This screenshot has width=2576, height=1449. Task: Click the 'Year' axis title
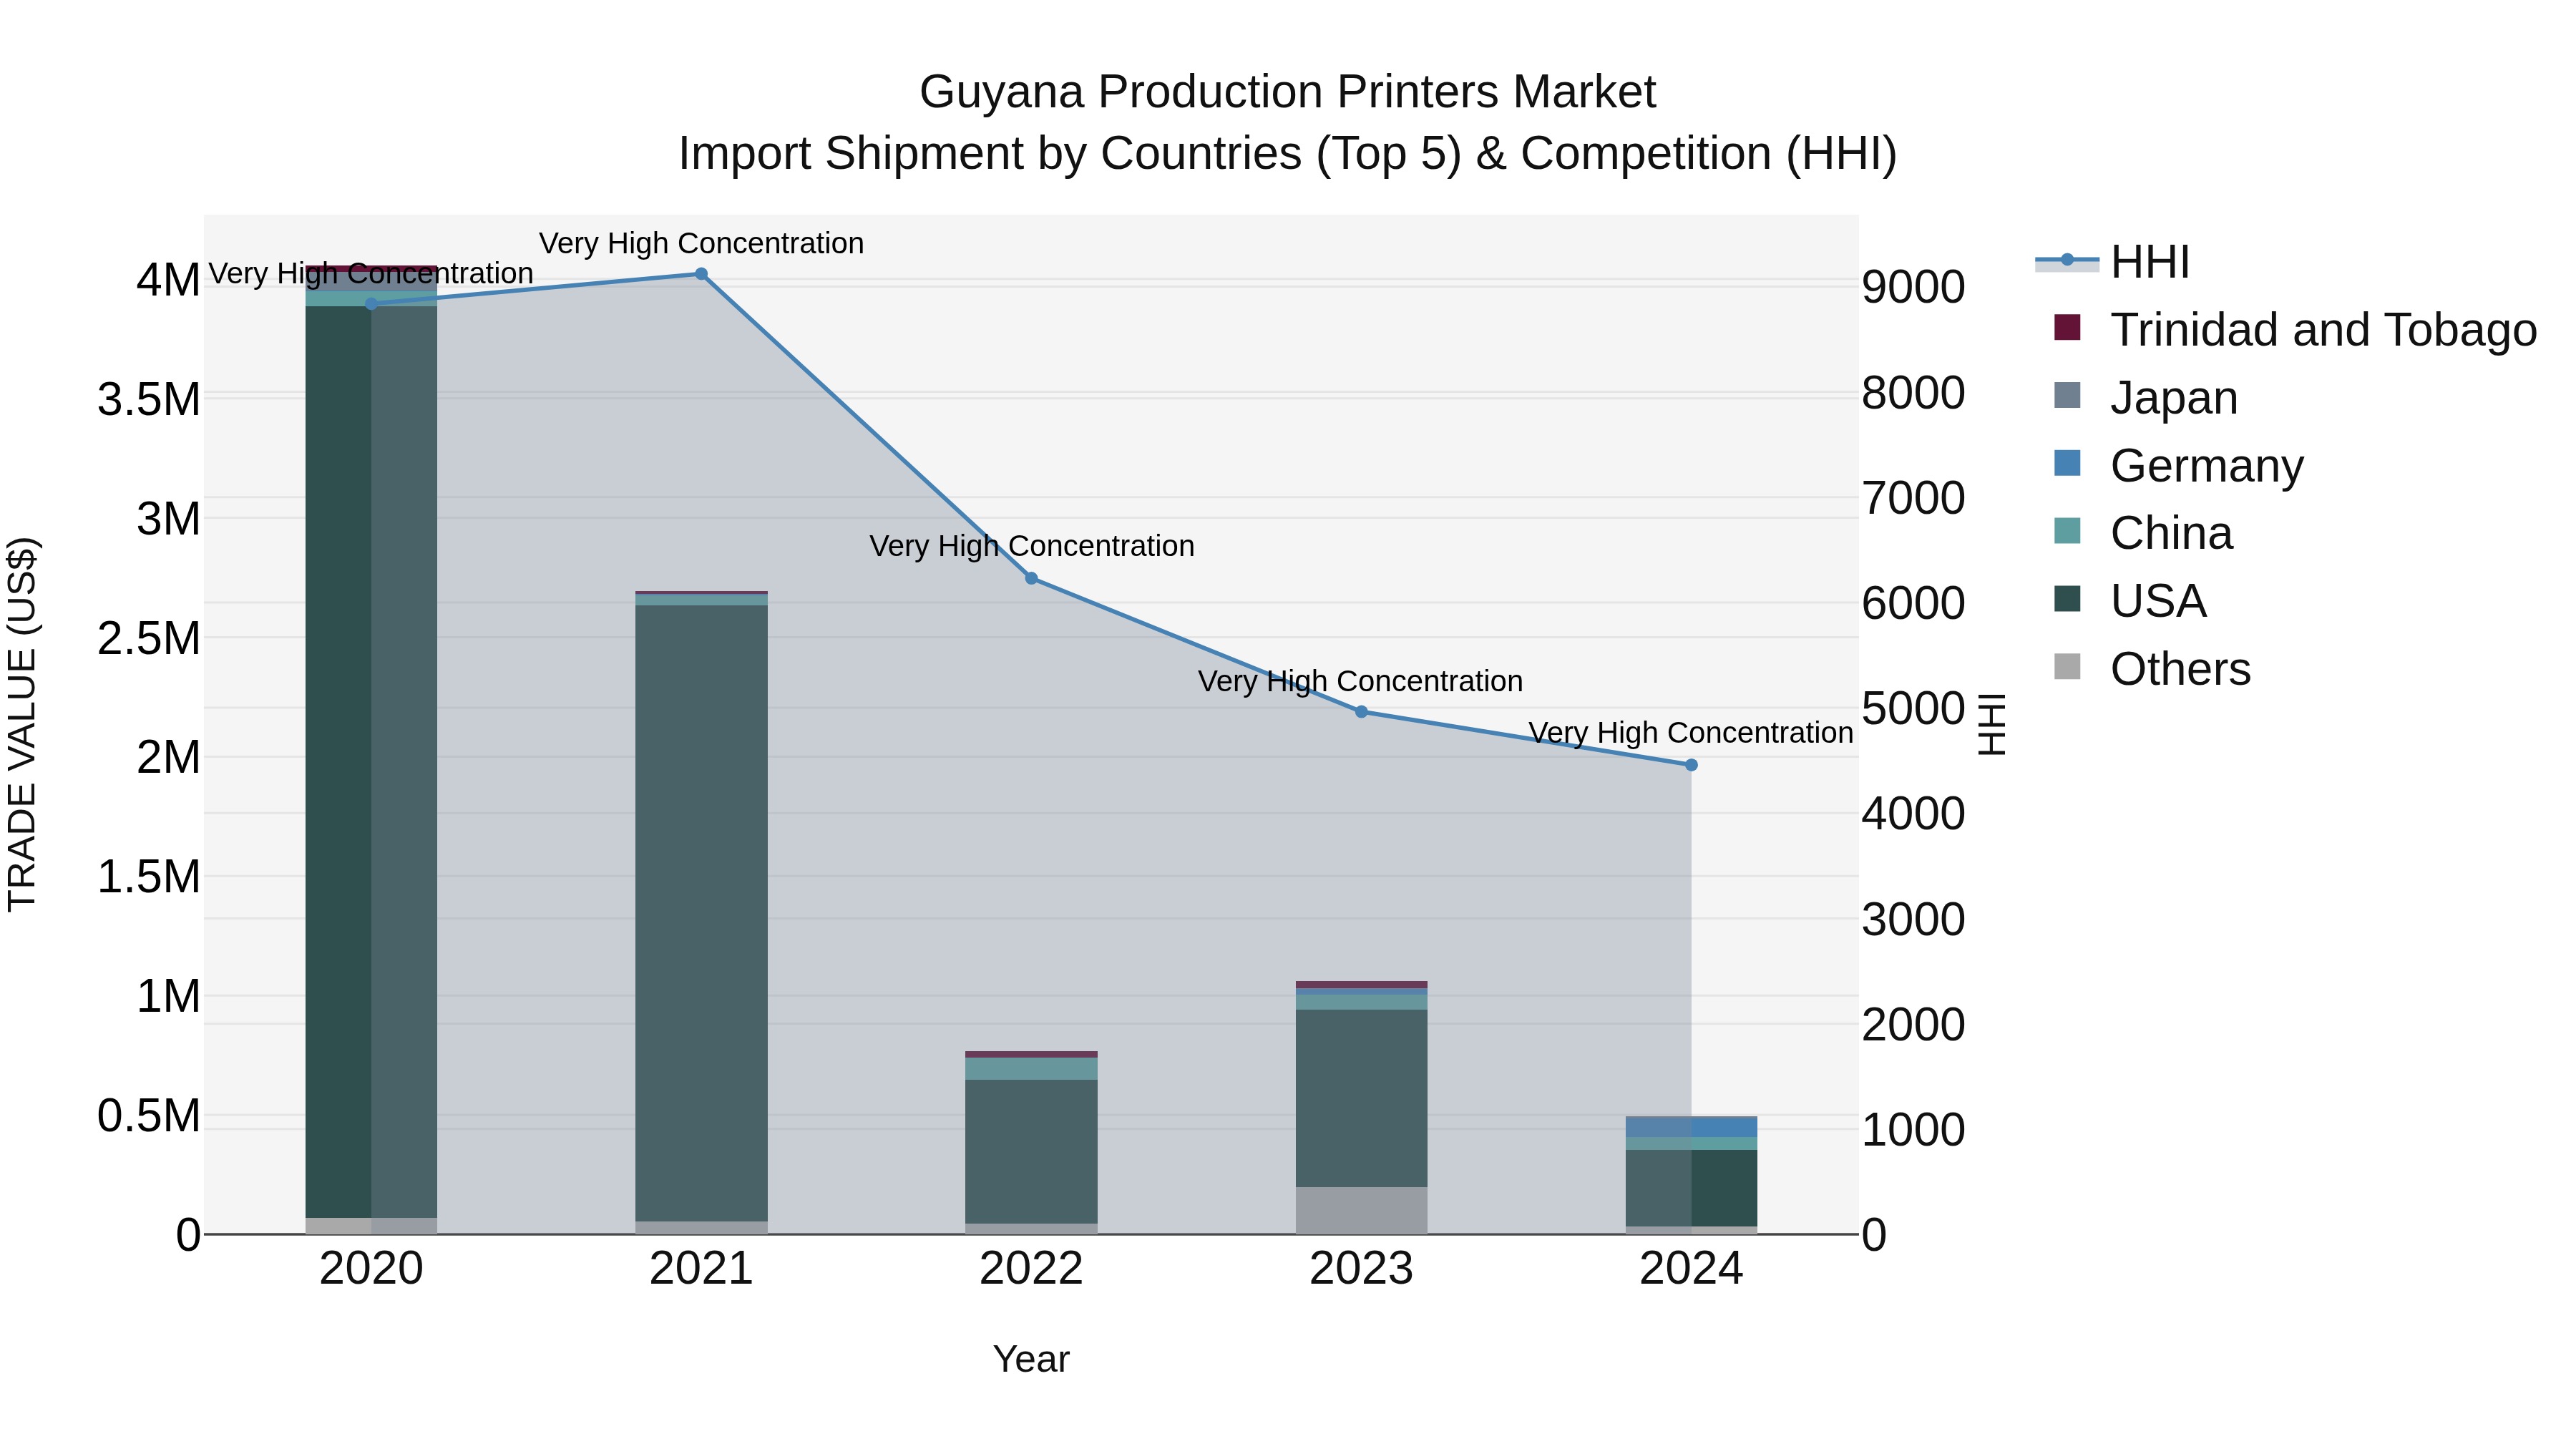1031,1359
